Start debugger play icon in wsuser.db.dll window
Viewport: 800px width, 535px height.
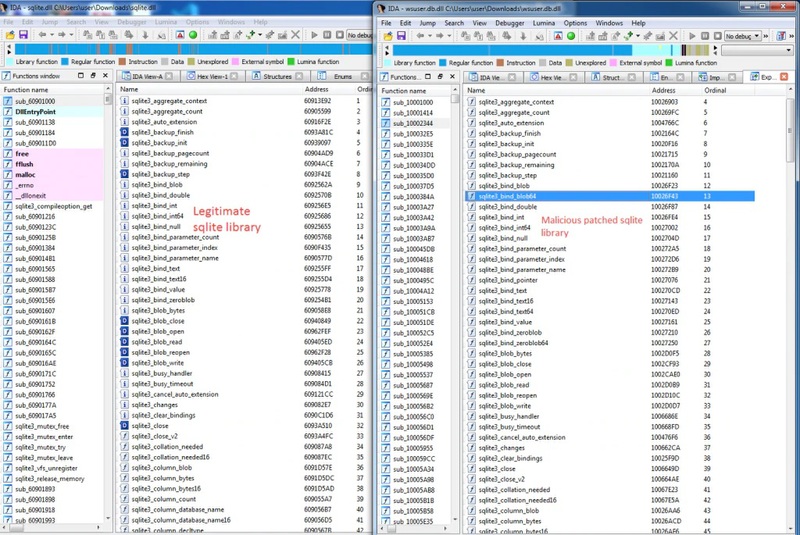[692, 36]
